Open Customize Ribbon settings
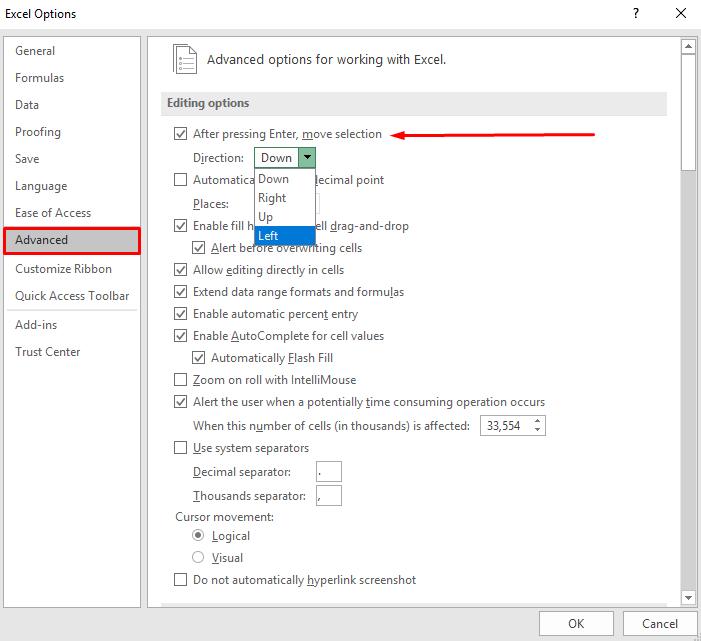 tap(63, 269)
